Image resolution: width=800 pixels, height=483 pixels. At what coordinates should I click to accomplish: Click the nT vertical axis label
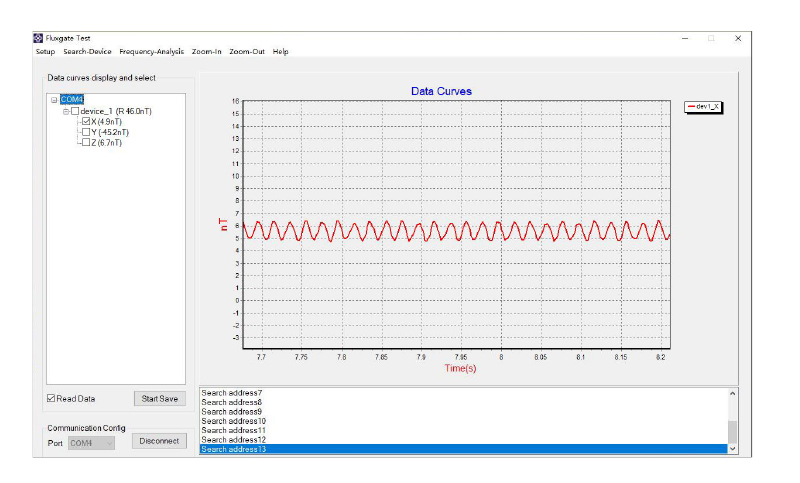click(223, 224)
